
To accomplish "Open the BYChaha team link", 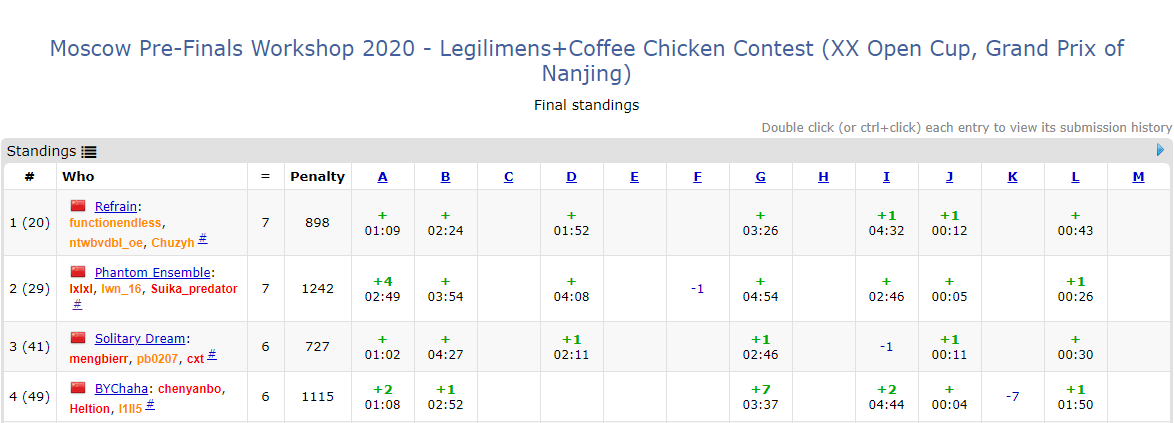I will (121, 388).
